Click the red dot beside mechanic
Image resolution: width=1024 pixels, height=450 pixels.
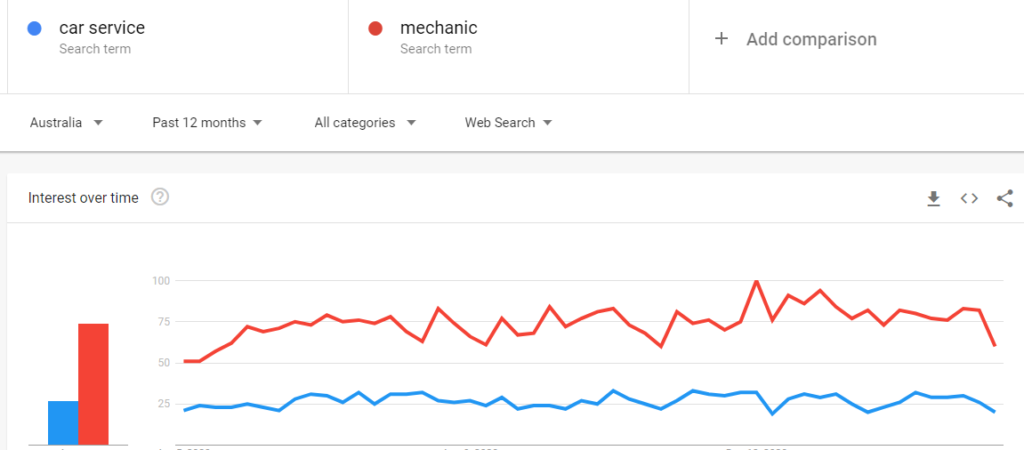376,29
